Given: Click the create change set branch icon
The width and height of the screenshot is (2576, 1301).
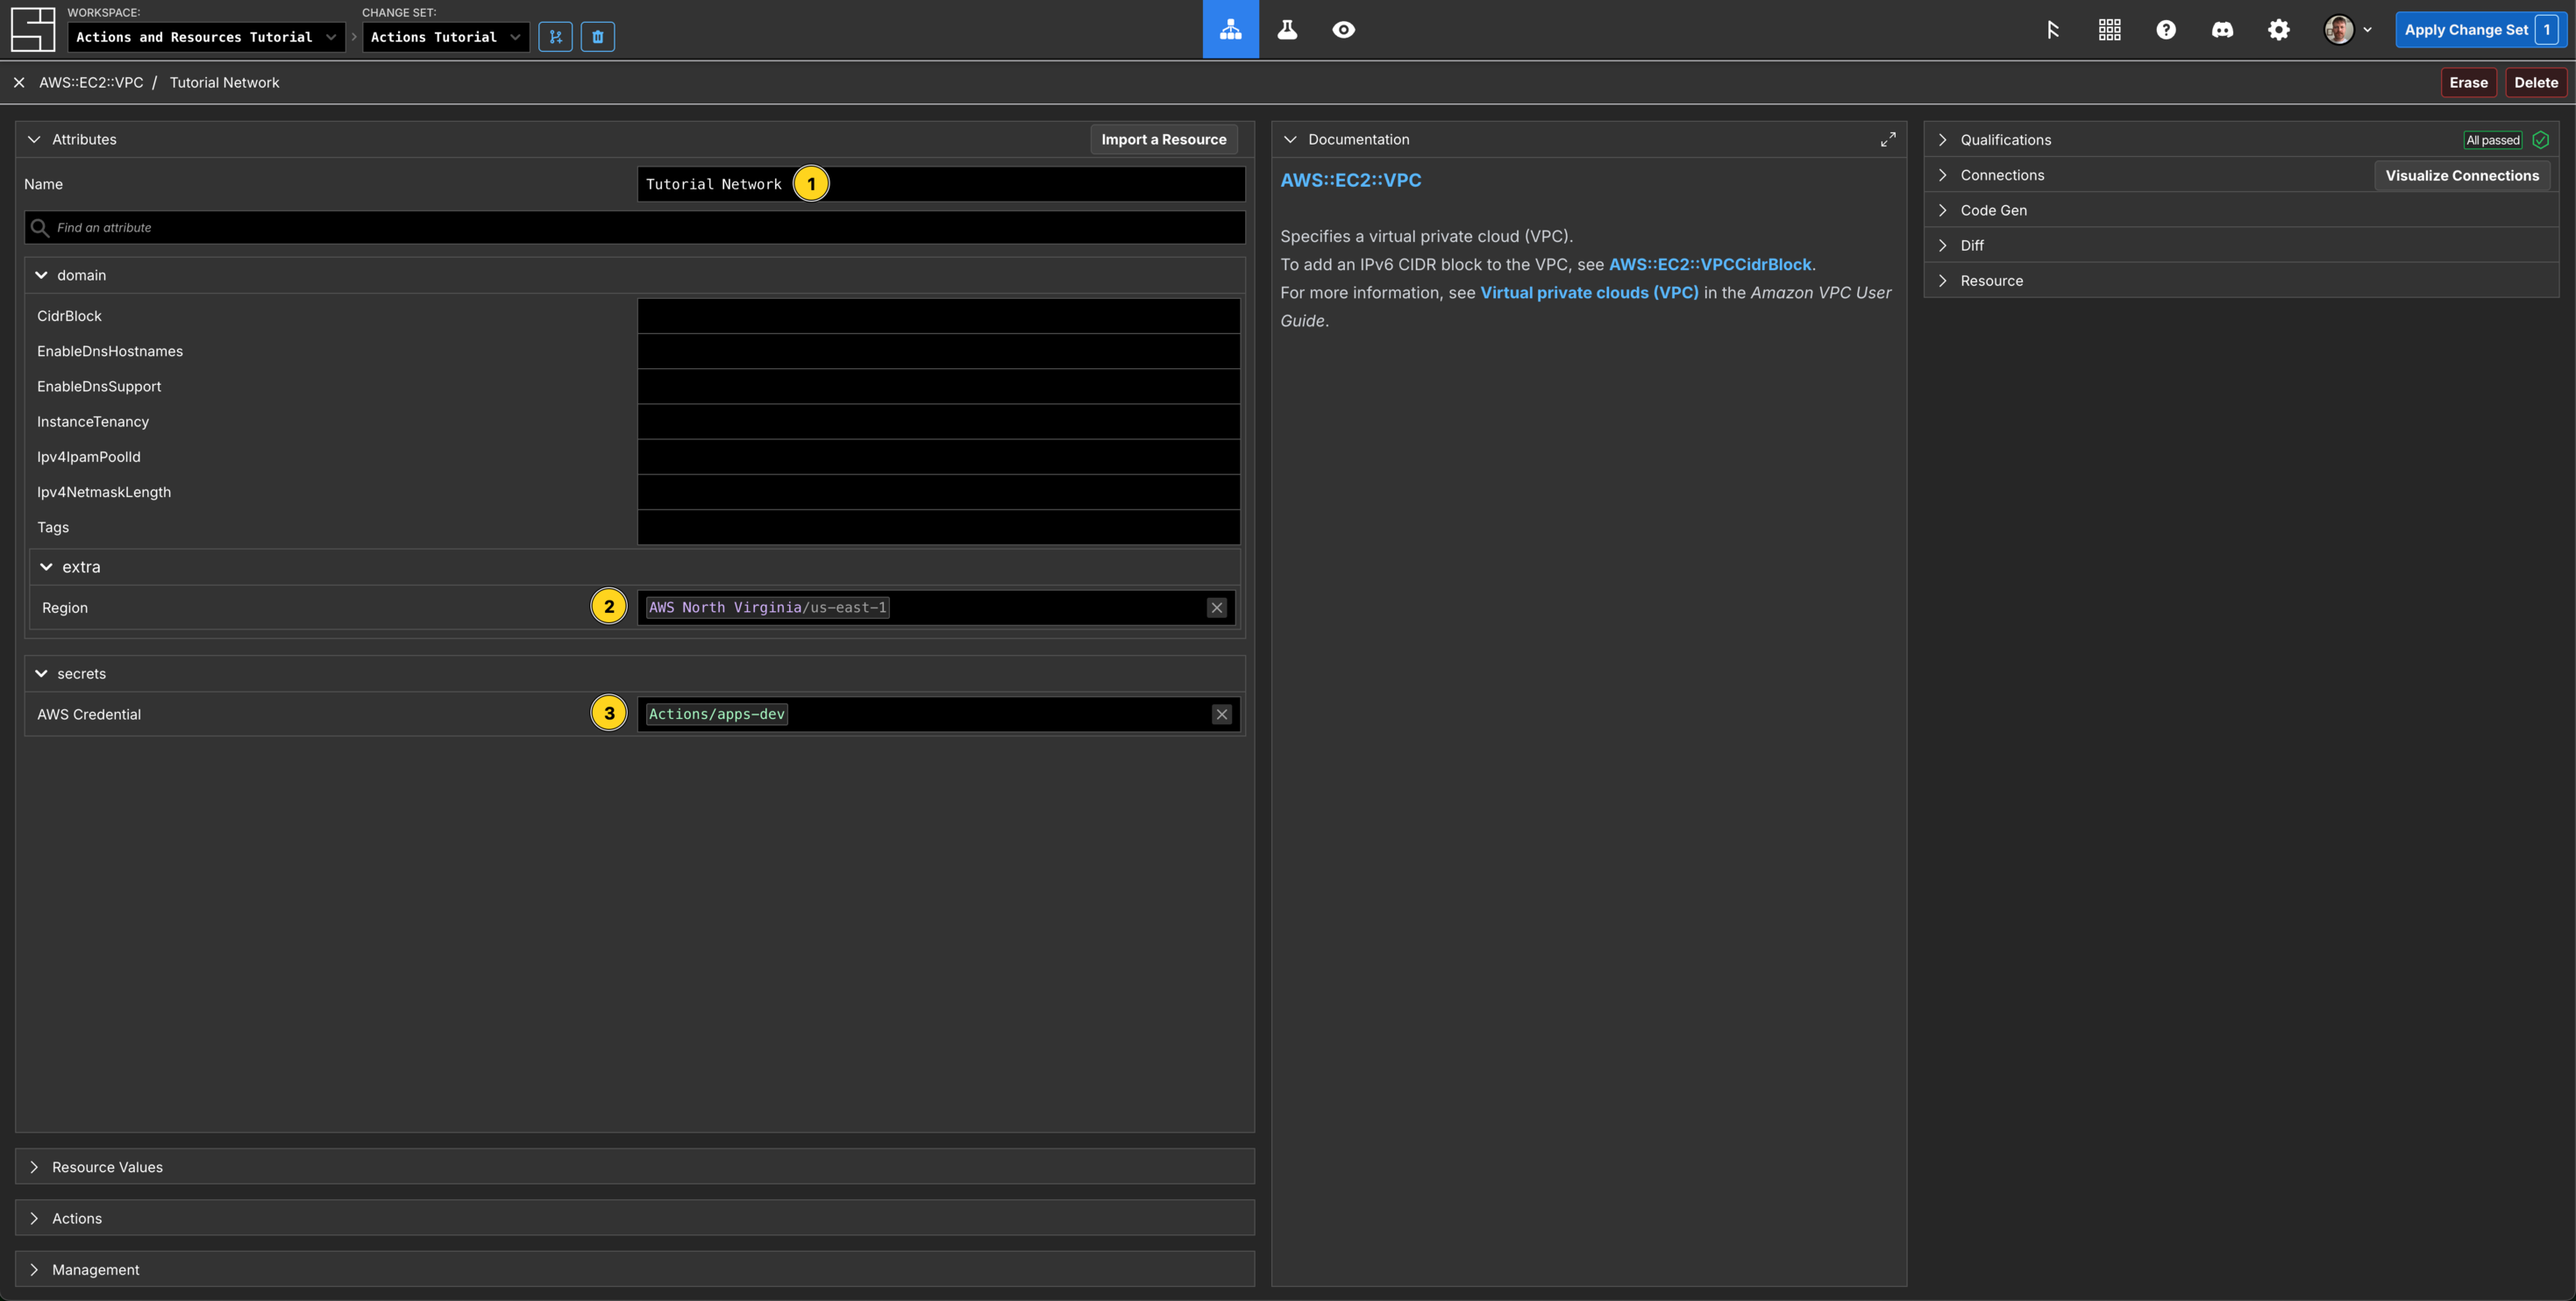Looking at the screenshot, I should (555, 37).
